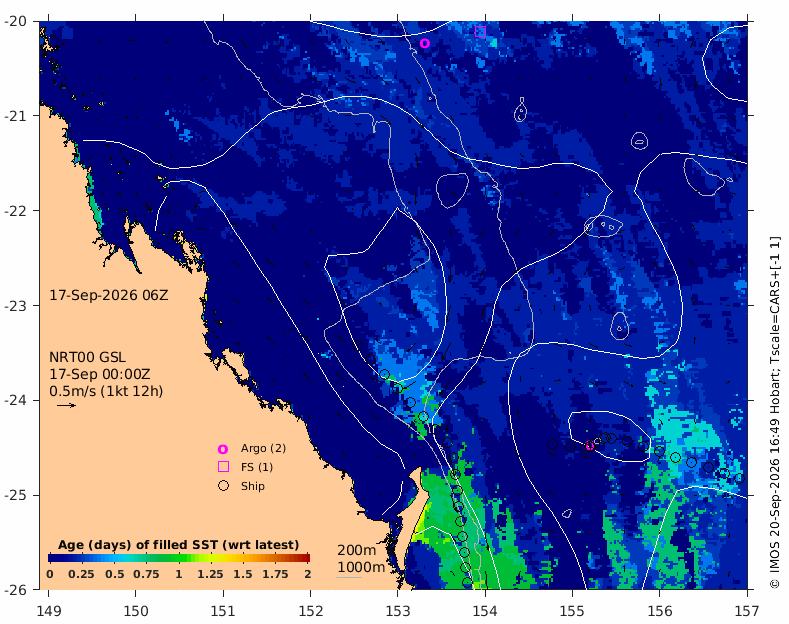Click the -23 latitude axis tick label
The width and height of the screenshot is (789, 624).
point(15,305)
